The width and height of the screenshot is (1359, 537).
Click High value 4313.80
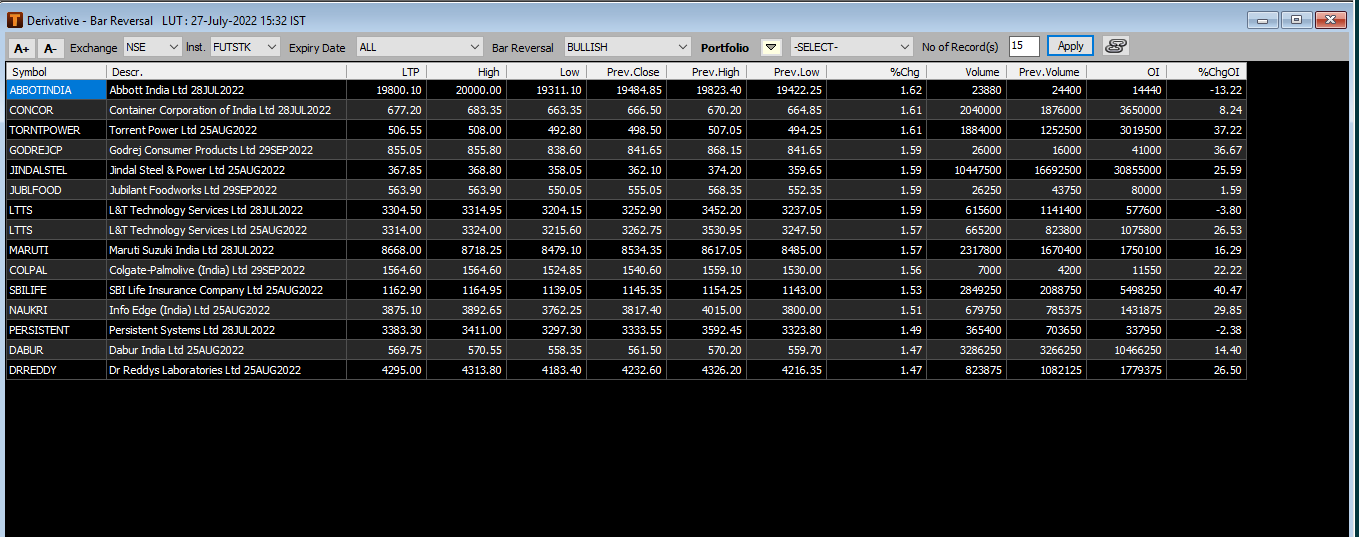click(466, 370)
